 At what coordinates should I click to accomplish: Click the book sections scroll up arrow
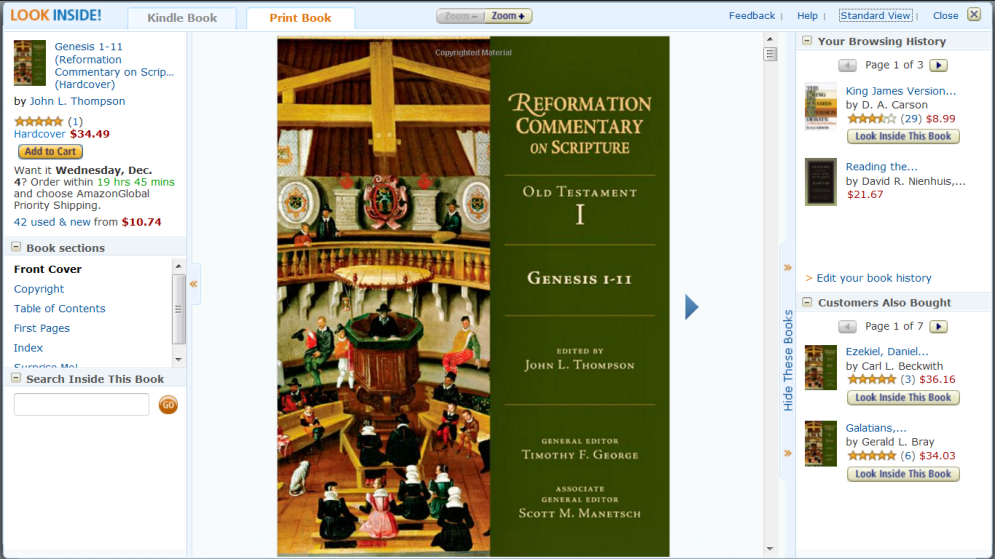point(178,266)
